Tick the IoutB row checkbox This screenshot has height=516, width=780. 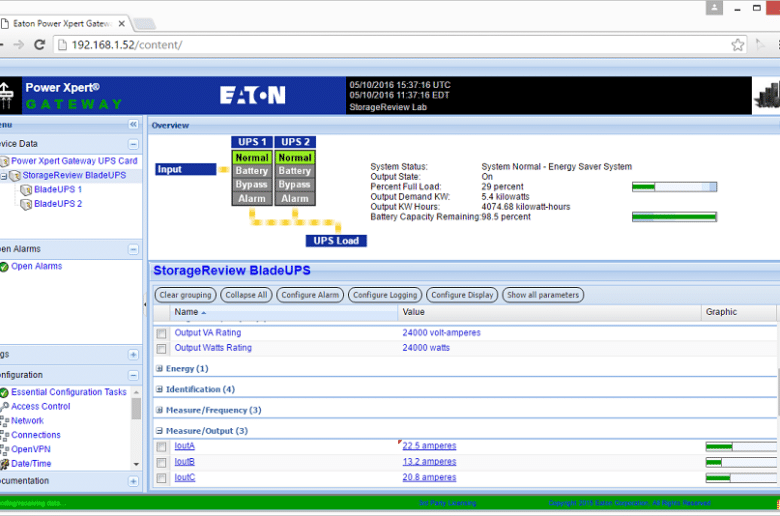161,463
